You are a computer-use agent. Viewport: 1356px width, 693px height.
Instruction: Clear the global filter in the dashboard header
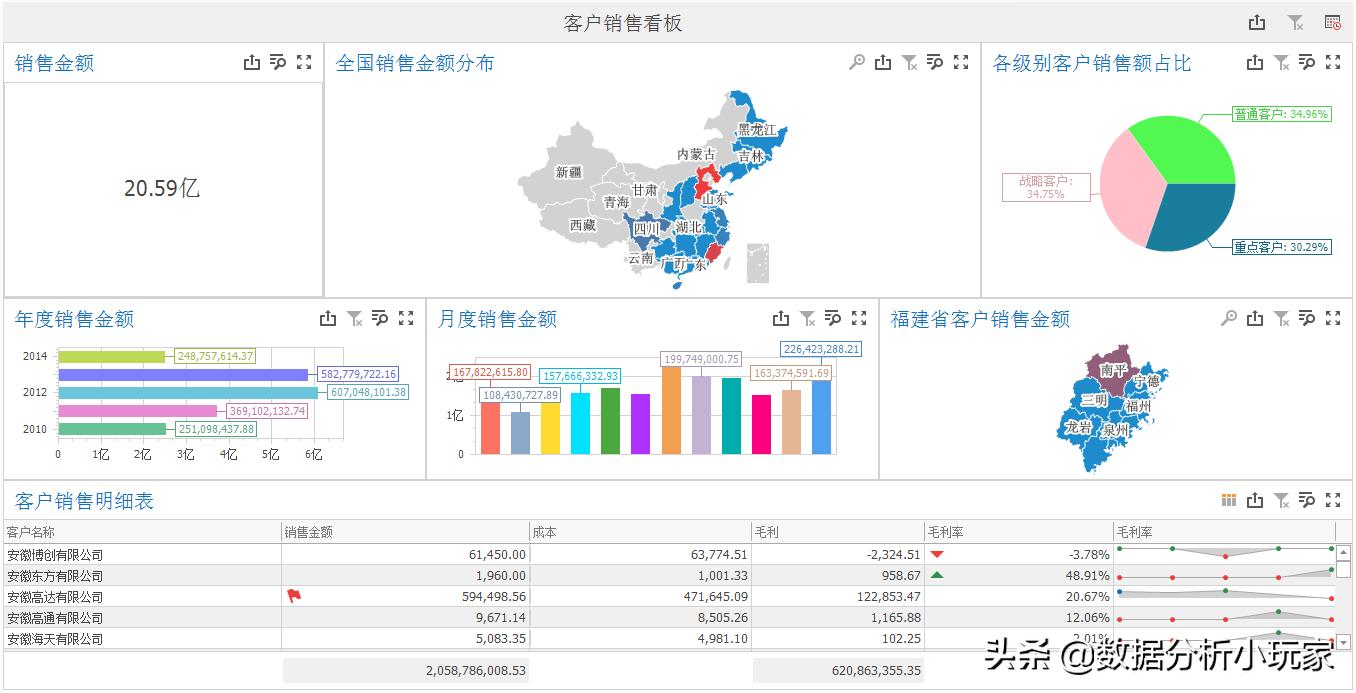(x=1294, y=21)
